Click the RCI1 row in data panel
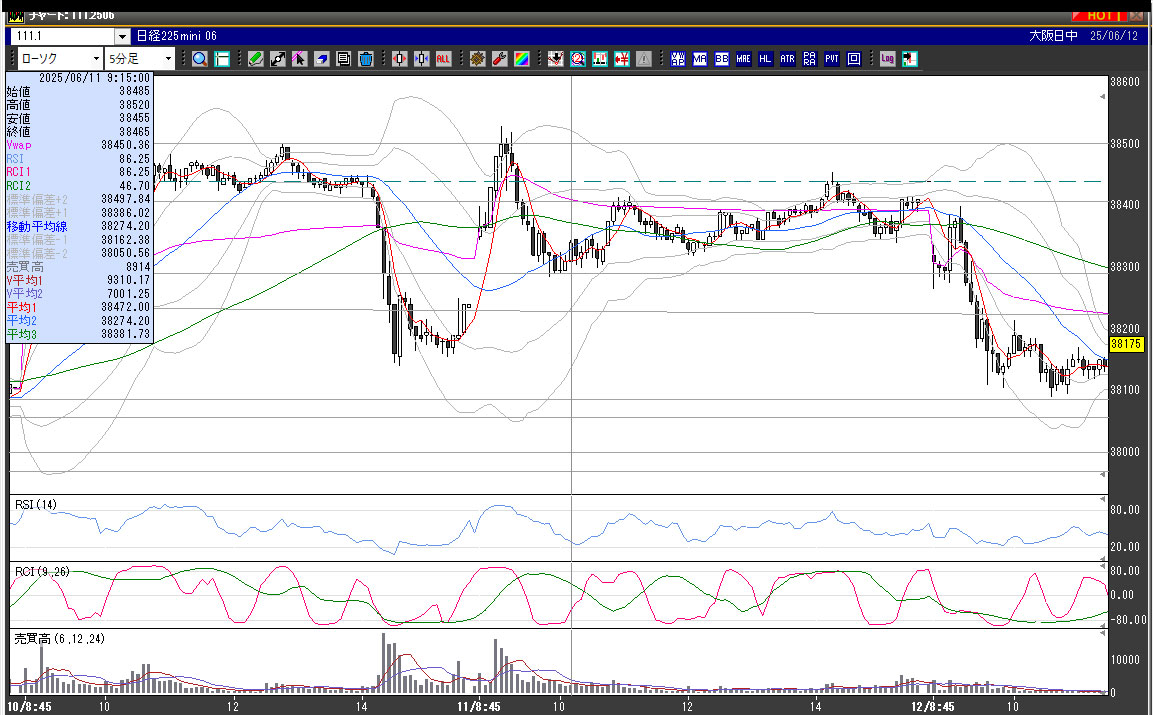1153x715 pixels. click(78, 172)
